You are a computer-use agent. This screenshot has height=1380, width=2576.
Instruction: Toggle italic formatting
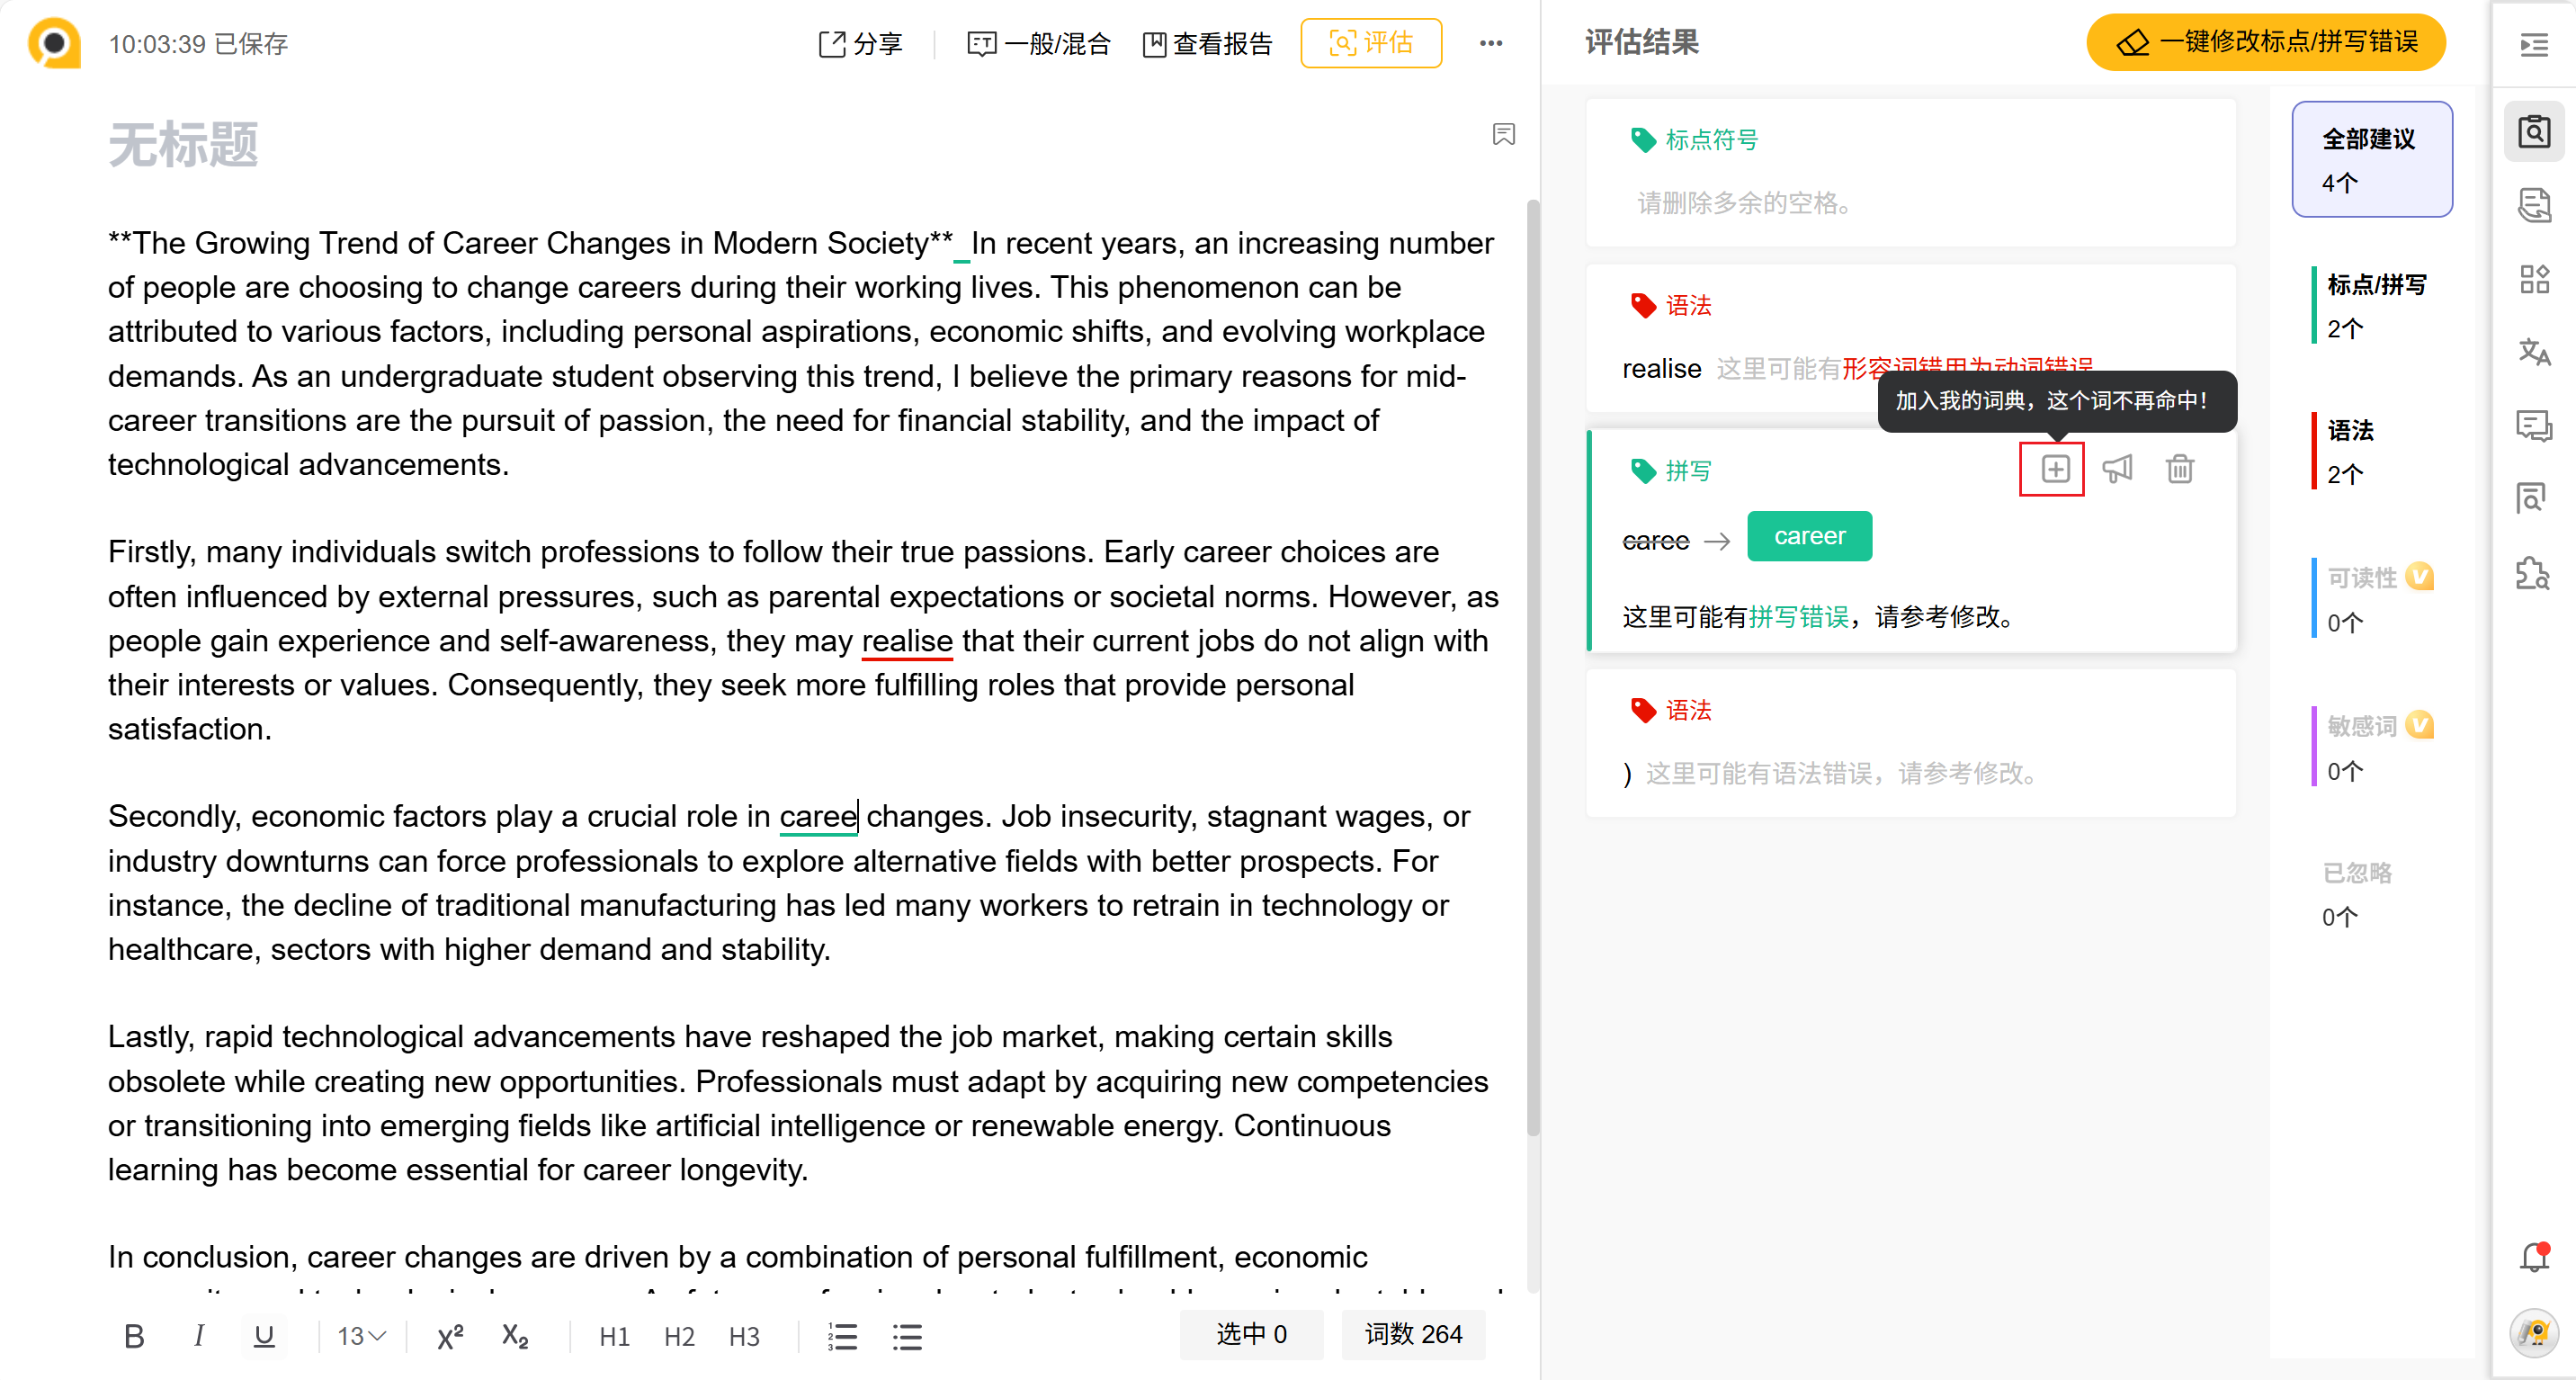tap(198, 1336)
